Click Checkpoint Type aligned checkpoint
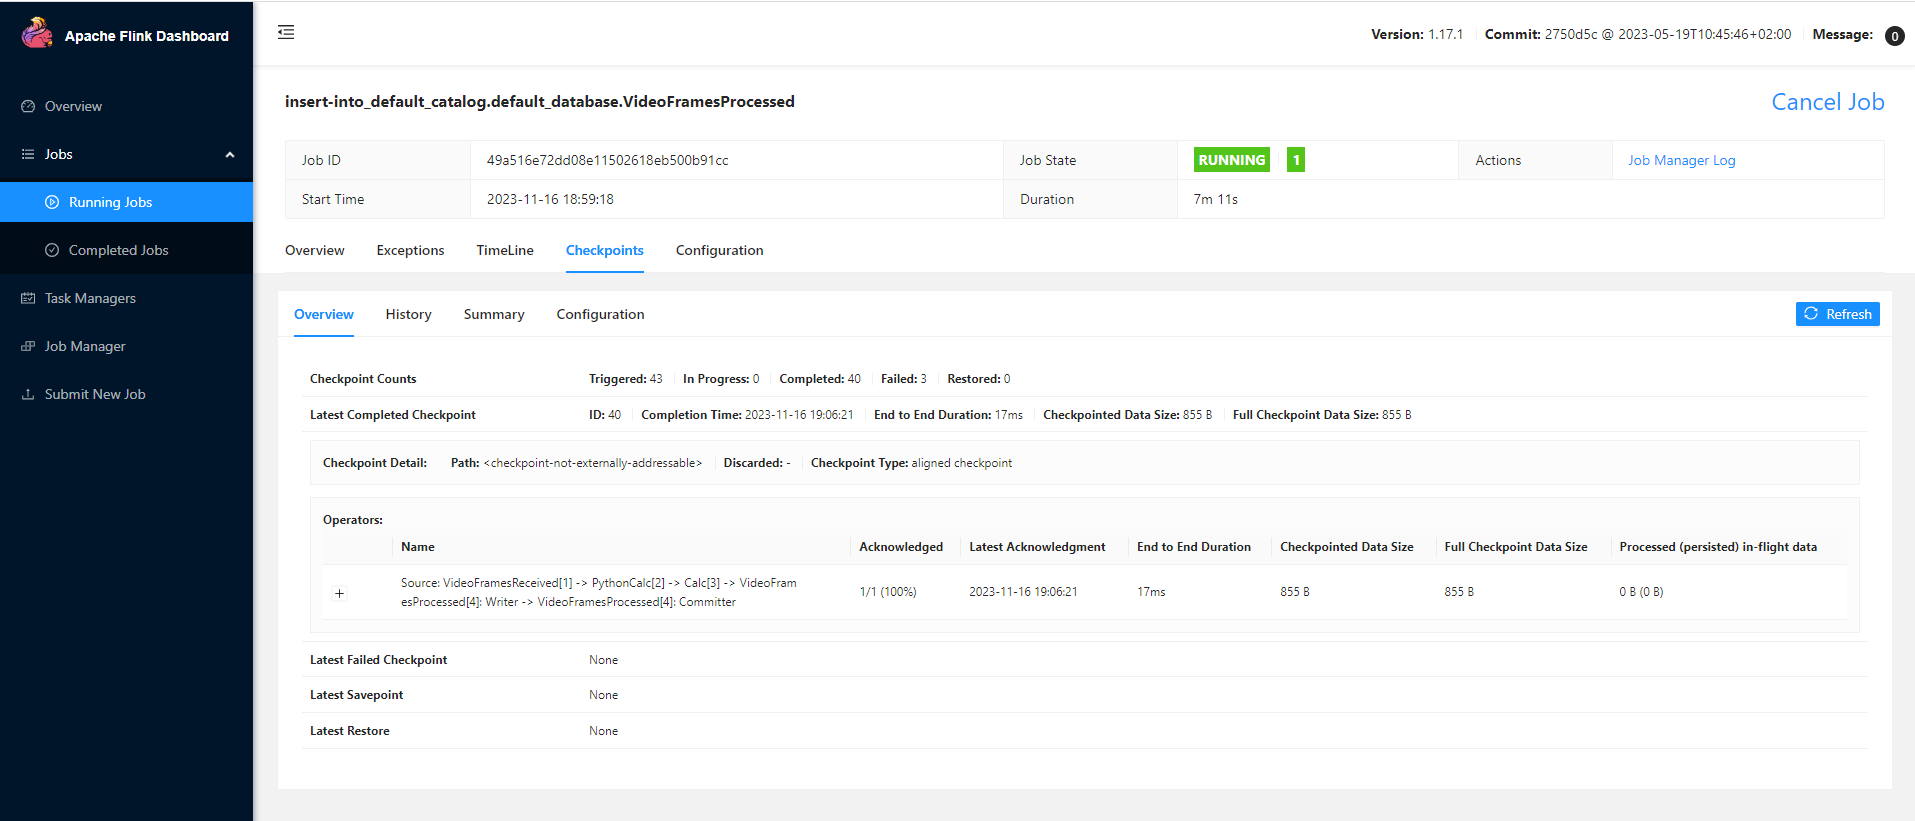The image size is (1915, 821). click(x=911, y=463)
